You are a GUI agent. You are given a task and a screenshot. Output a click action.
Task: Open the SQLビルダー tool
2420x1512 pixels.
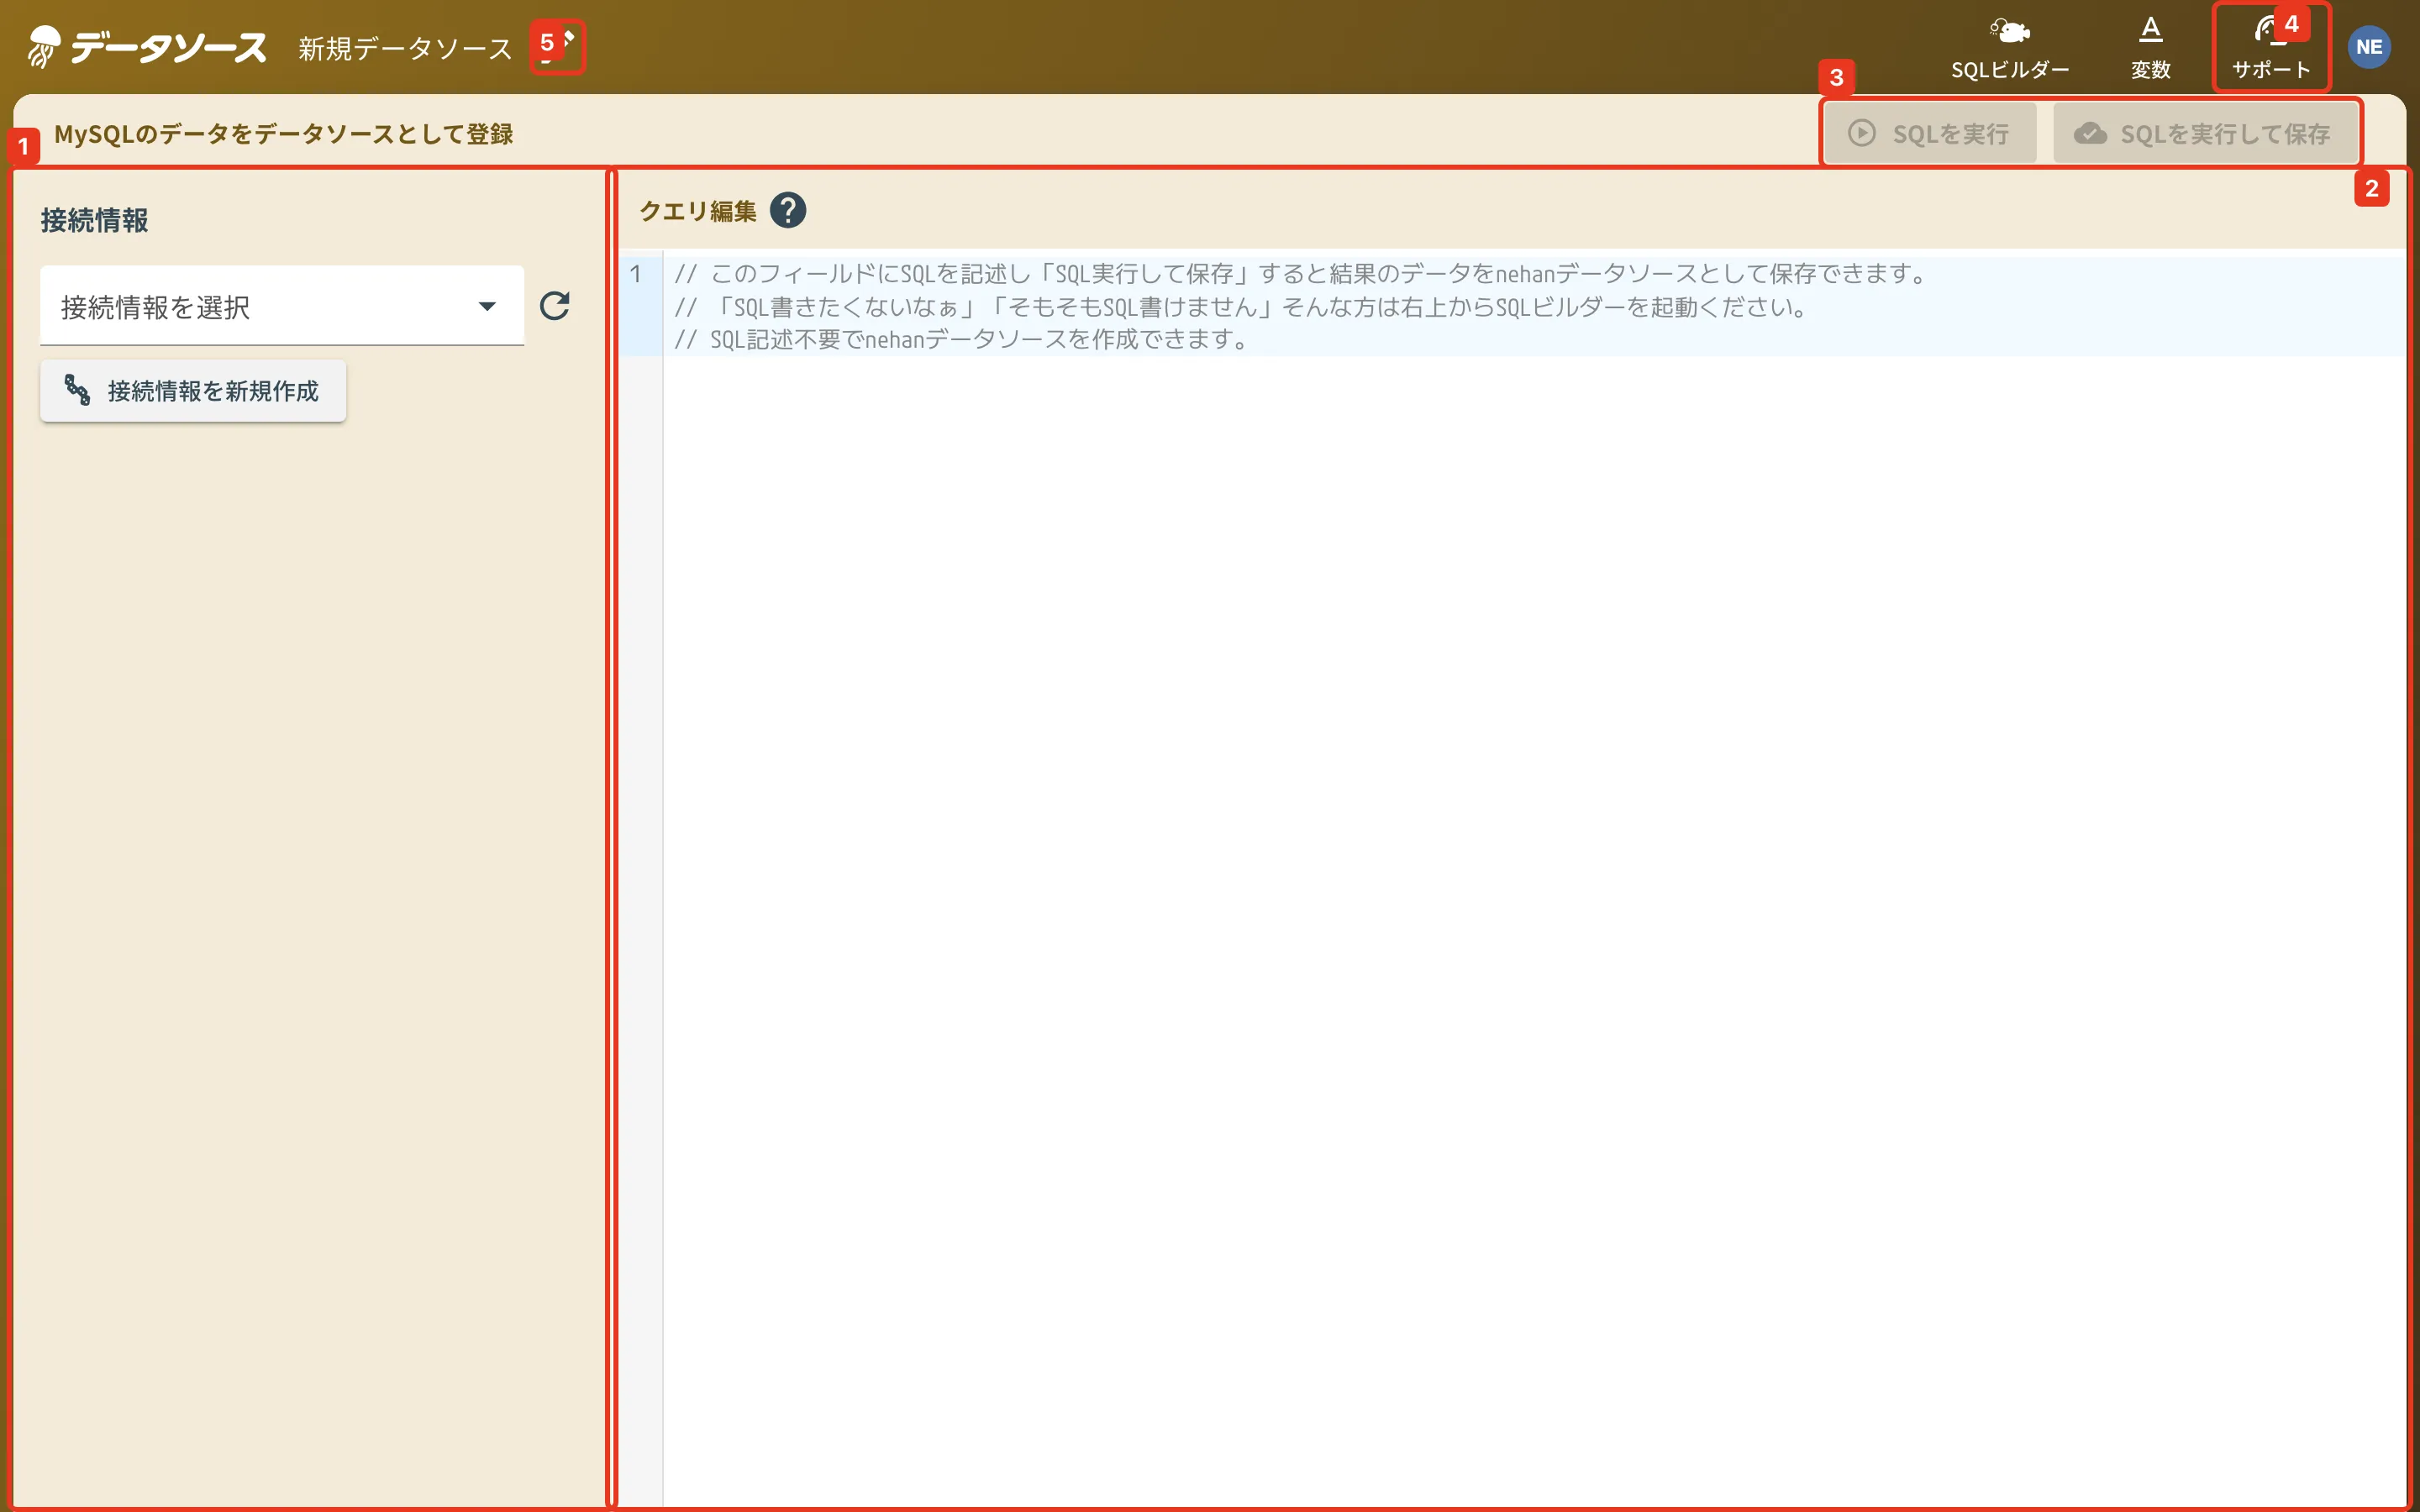tap(2010, 48)
